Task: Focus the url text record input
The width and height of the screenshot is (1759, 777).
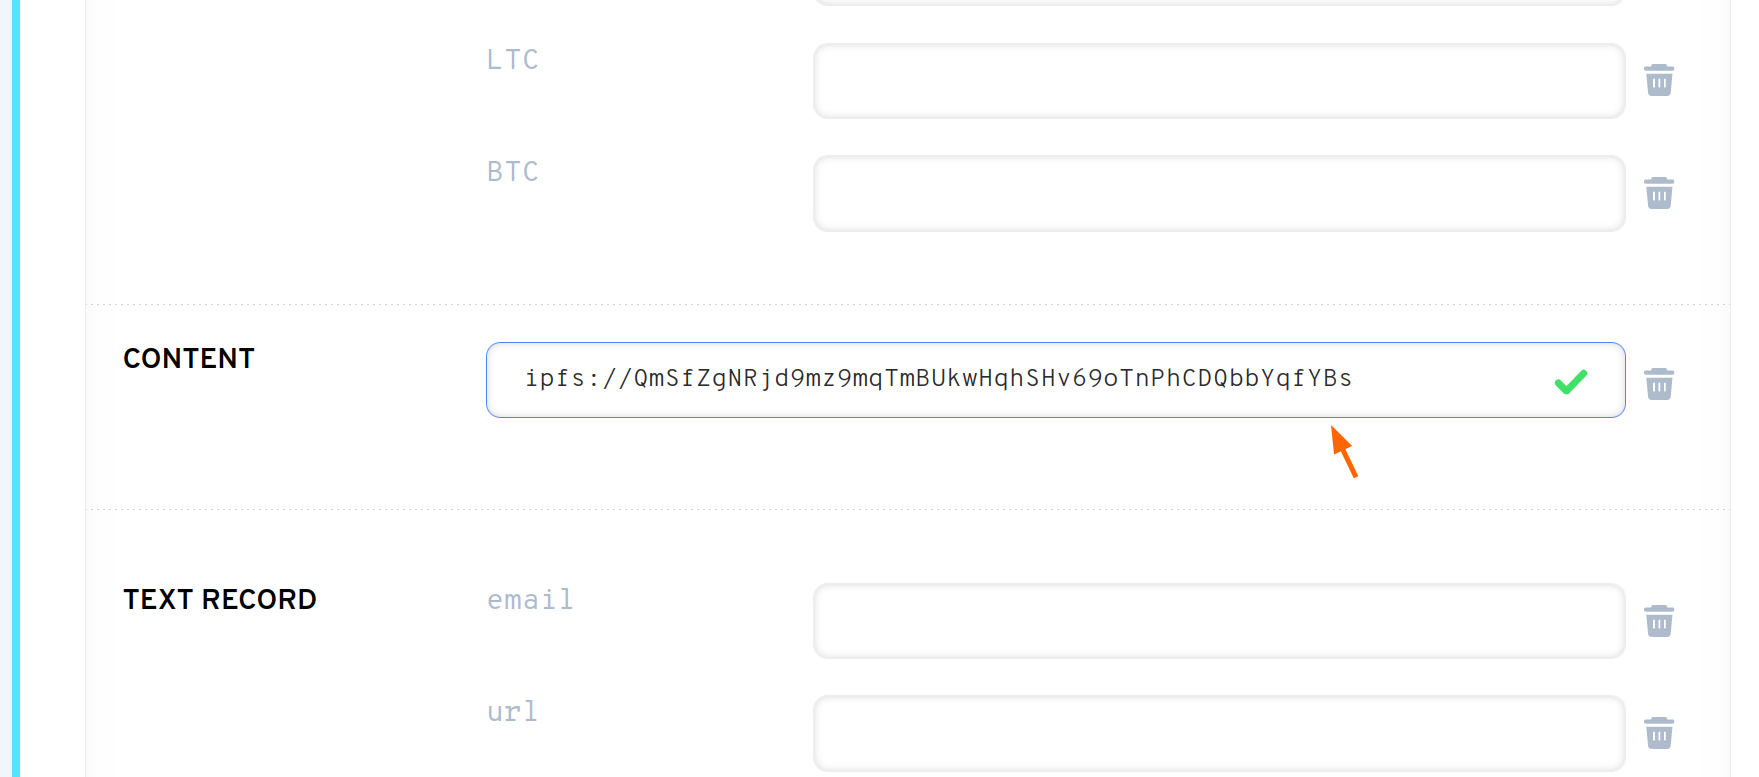Action: [1218, 733]
